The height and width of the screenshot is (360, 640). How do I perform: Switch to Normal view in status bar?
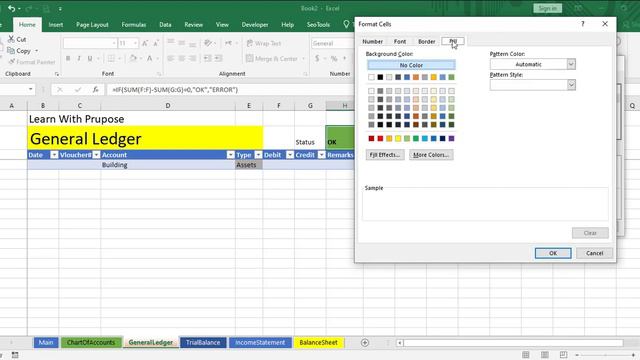point(526,354)
